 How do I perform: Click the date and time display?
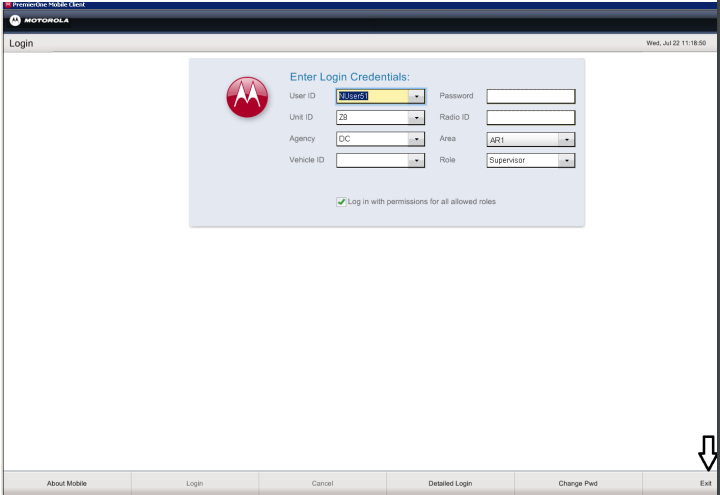676,43
